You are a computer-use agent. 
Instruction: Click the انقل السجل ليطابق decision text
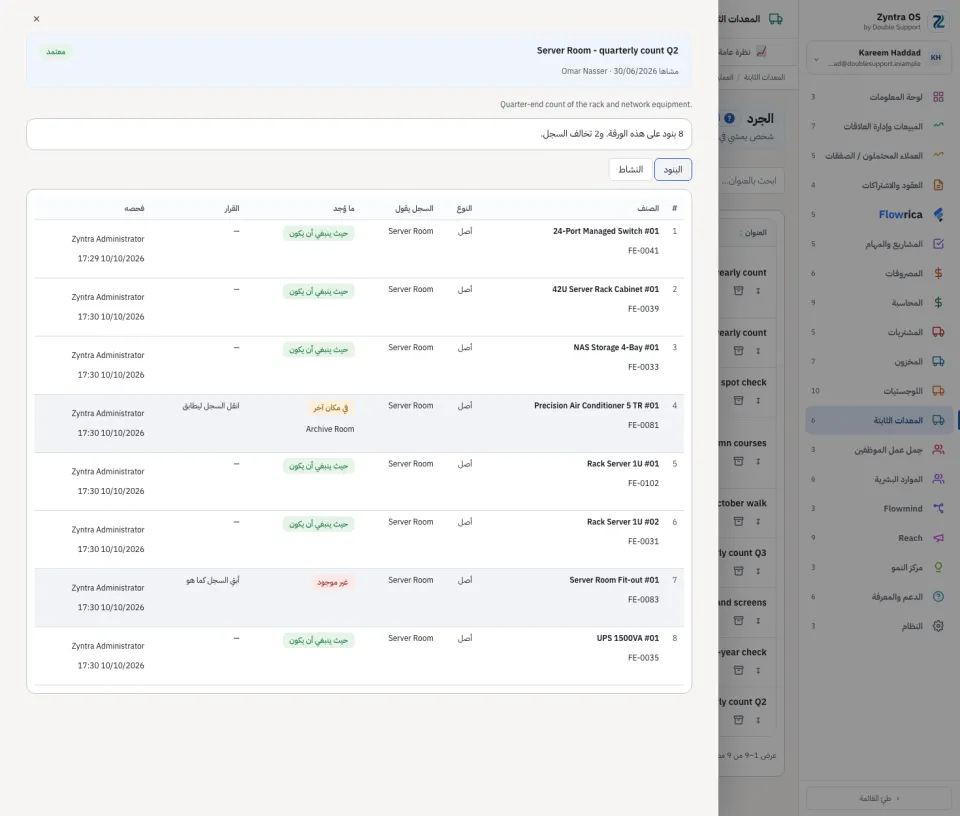pyautogui.click(x=211, y=406)
